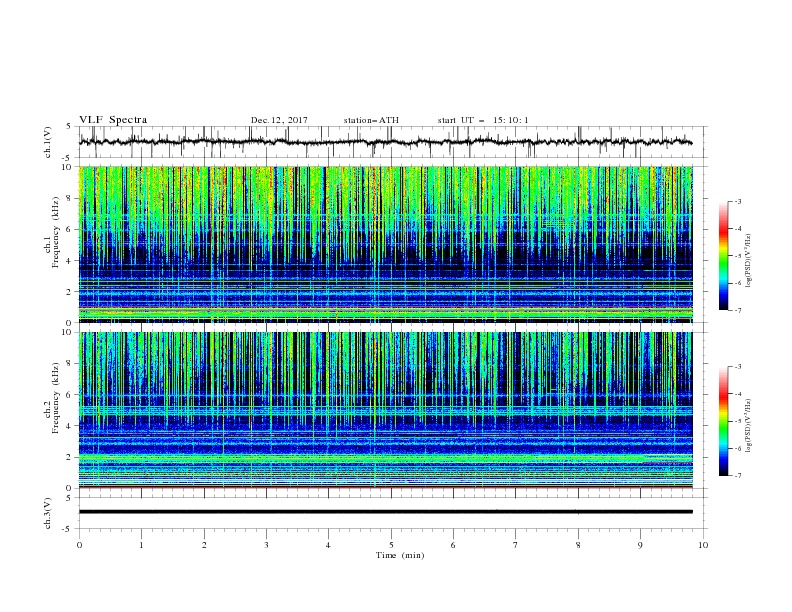Click the time axis tick label "9"
The image size is (792, 612).
pyautogui.click(x=640, y=545)
